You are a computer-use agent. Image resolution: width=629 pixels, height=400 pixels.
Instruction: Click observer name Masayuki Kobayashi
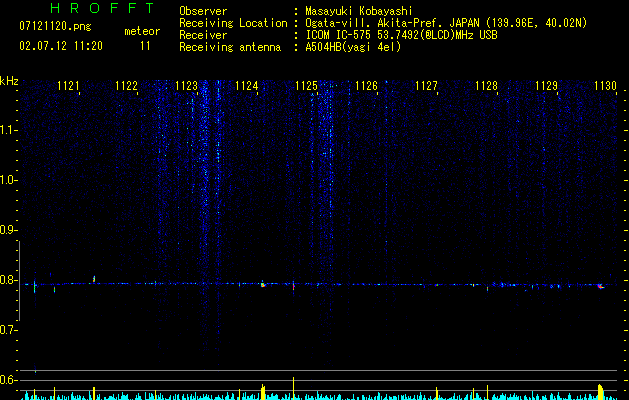click(x=359, y=12)
